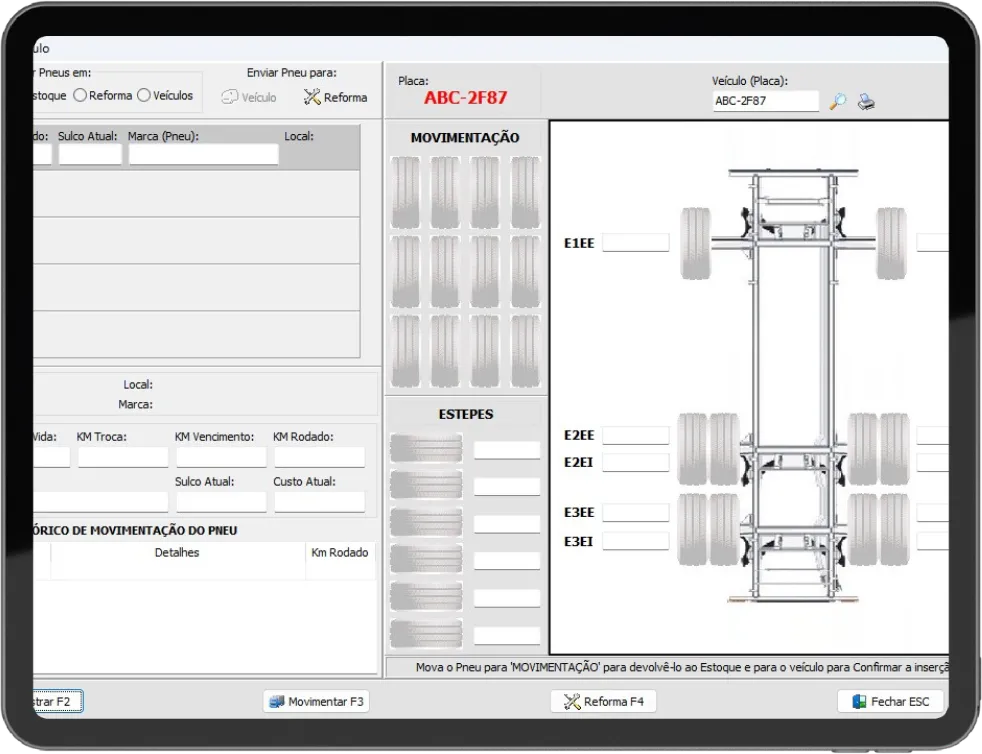Click the E3EE tire position field
The height and width of the screenshot is (754, 982).
(x=636, y=512)
